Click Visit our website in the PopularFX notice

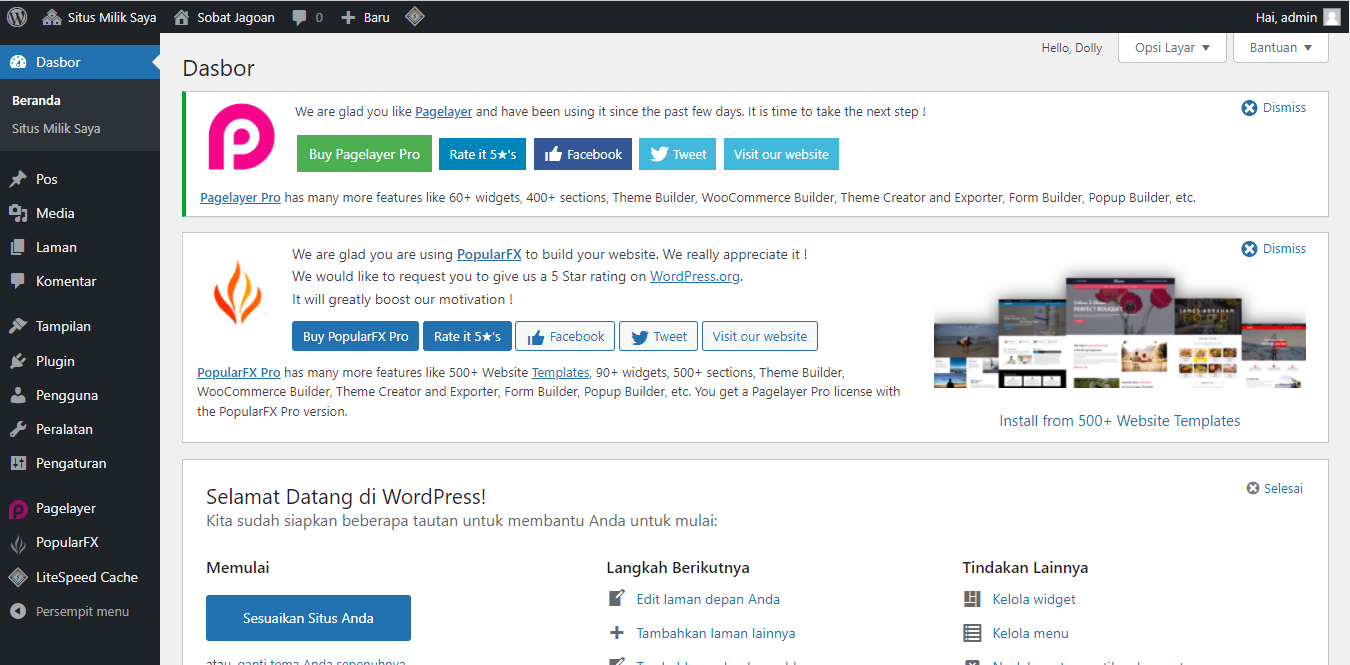click(x=760, y=336)
